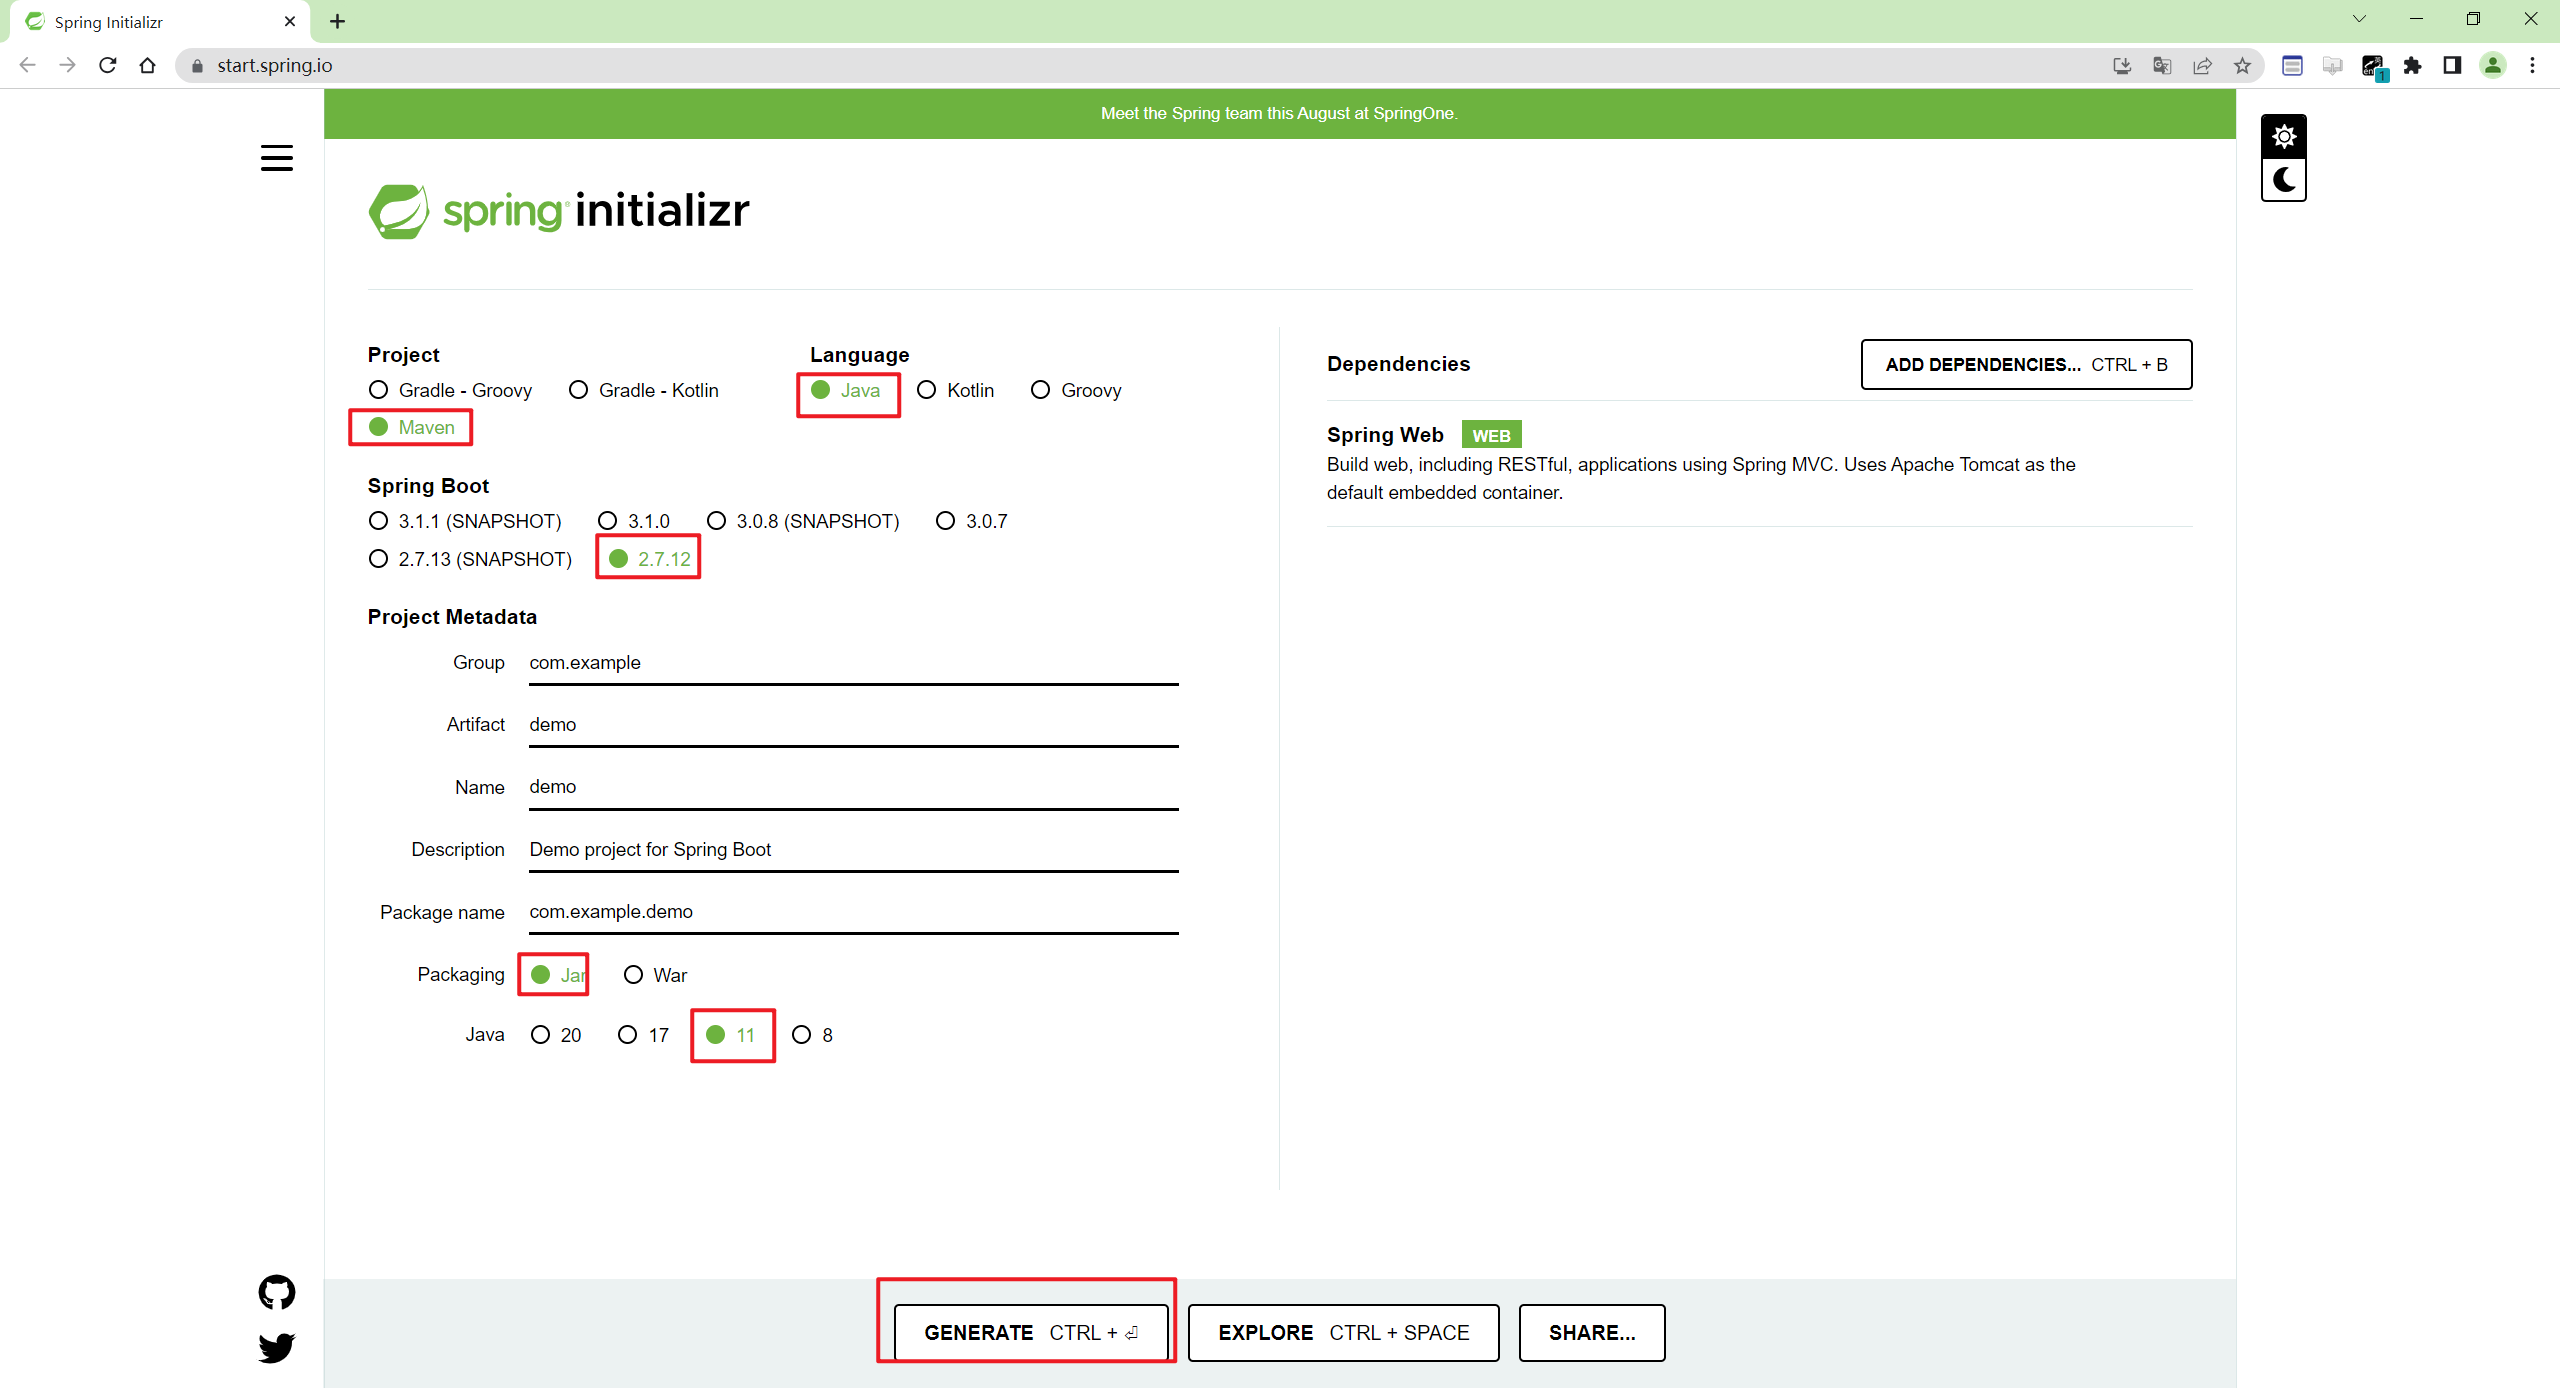Click the SHARE... button
2560x1388 pixels.
pos(1592,1333)
